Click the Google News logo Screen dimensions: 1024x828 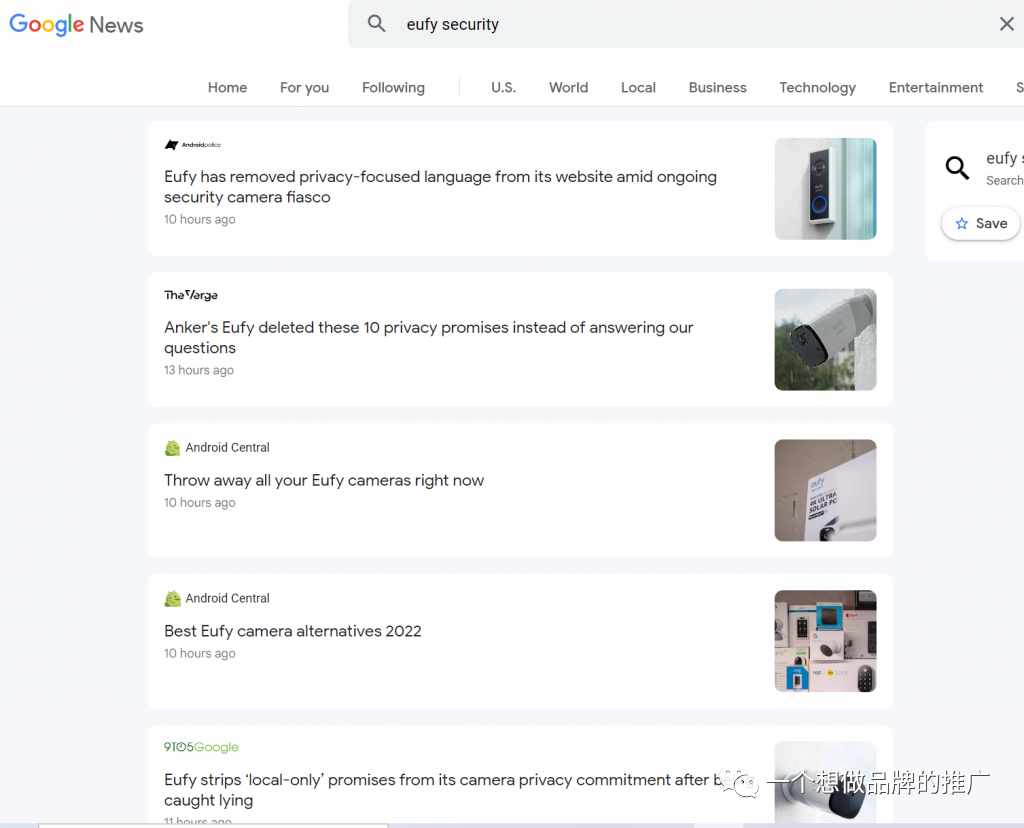[76, 25]
